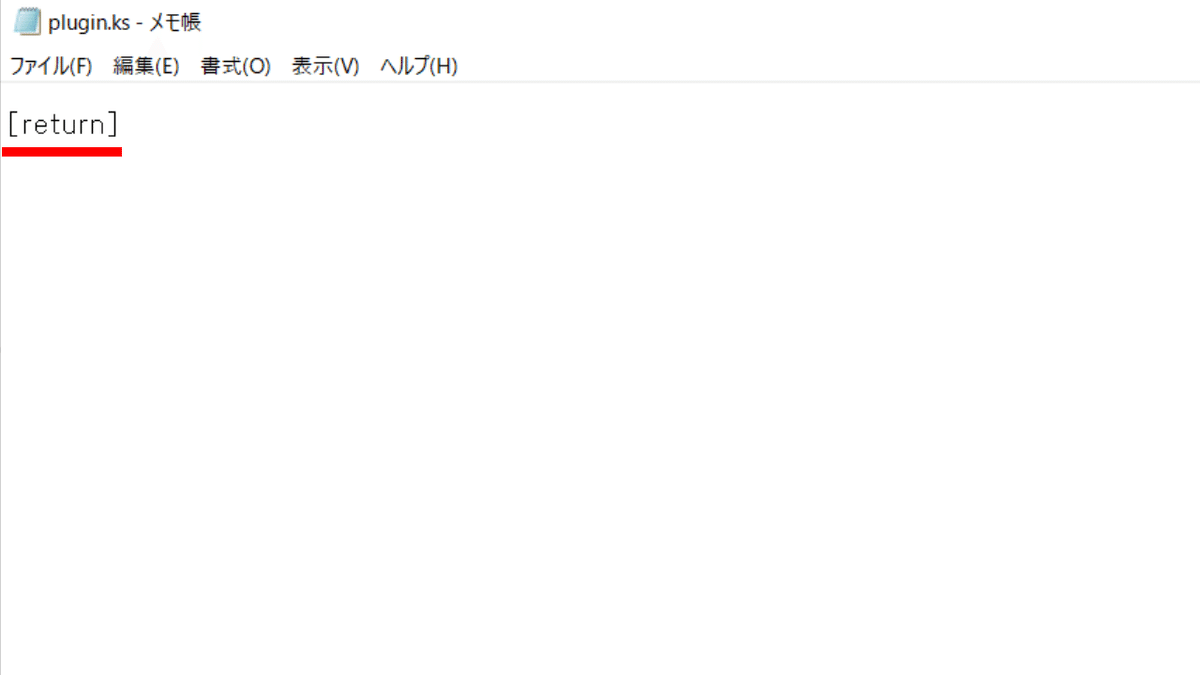The width and height of the screenshot is (1200, 675).
Task: Click the word return in the editor
Action: [x=63, y=125]
